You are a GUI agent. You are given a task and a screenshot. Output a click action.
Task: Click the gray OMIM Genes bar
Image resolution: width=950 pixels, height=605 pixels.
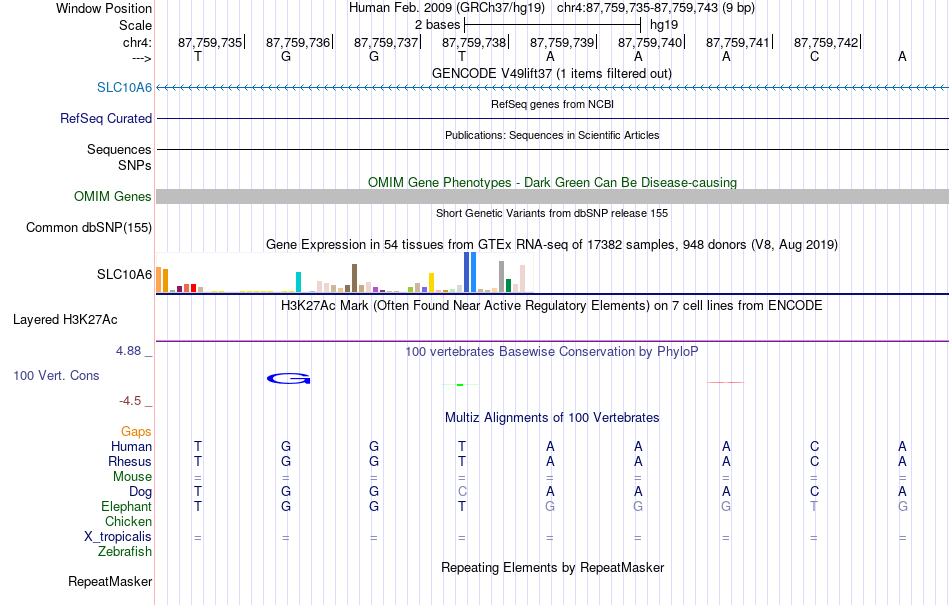click(552, 196)
